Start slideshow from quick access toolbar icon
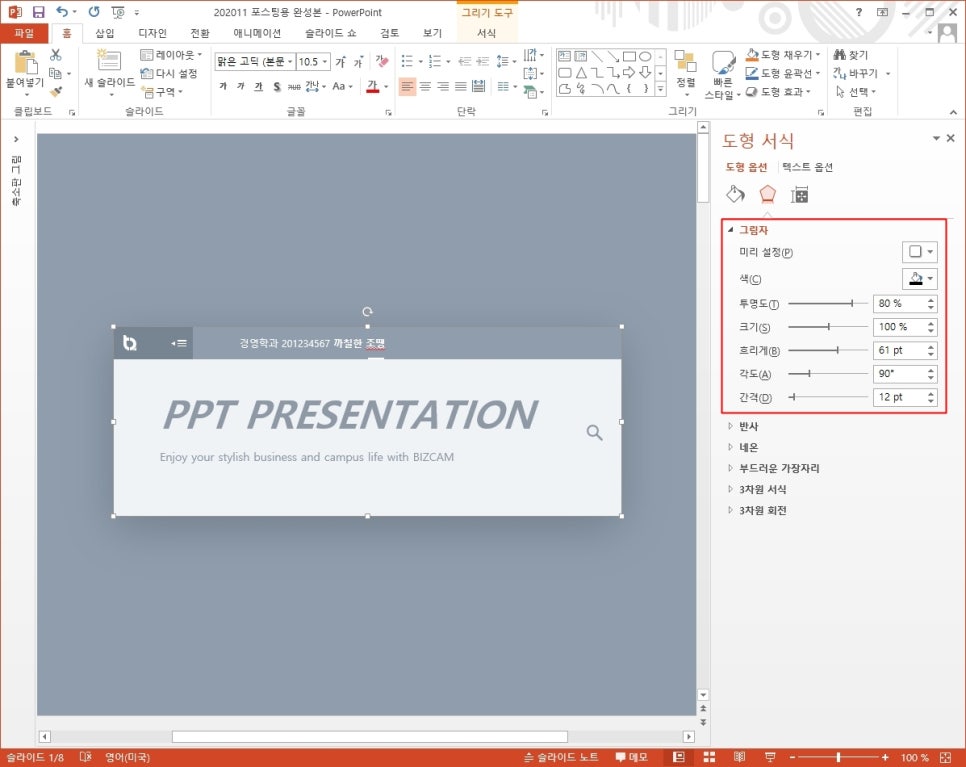The height and width of the screenshot is (767, 966). [x=118, y=12]
